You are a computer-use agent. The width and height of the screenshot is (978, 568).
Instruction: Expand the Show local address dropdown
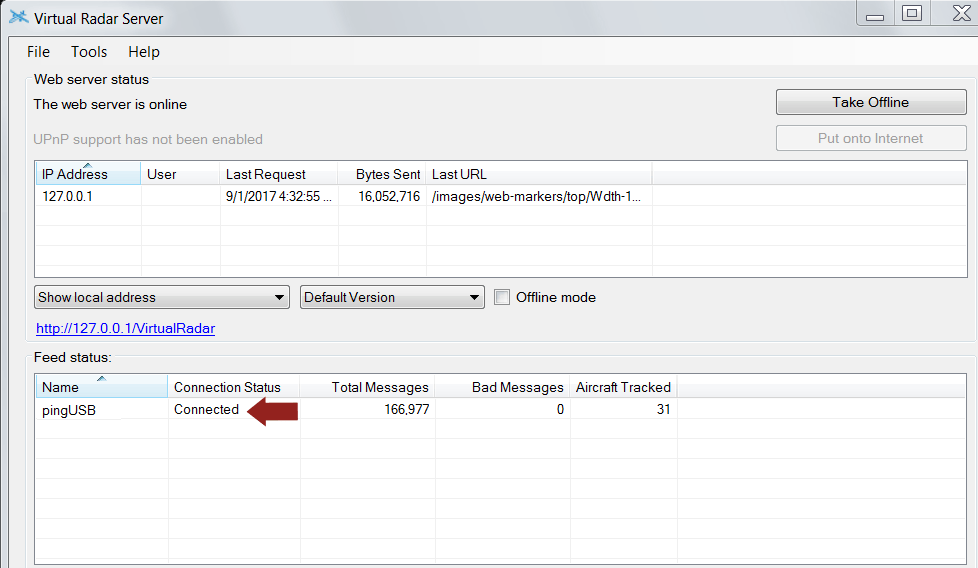click(162, 297)
